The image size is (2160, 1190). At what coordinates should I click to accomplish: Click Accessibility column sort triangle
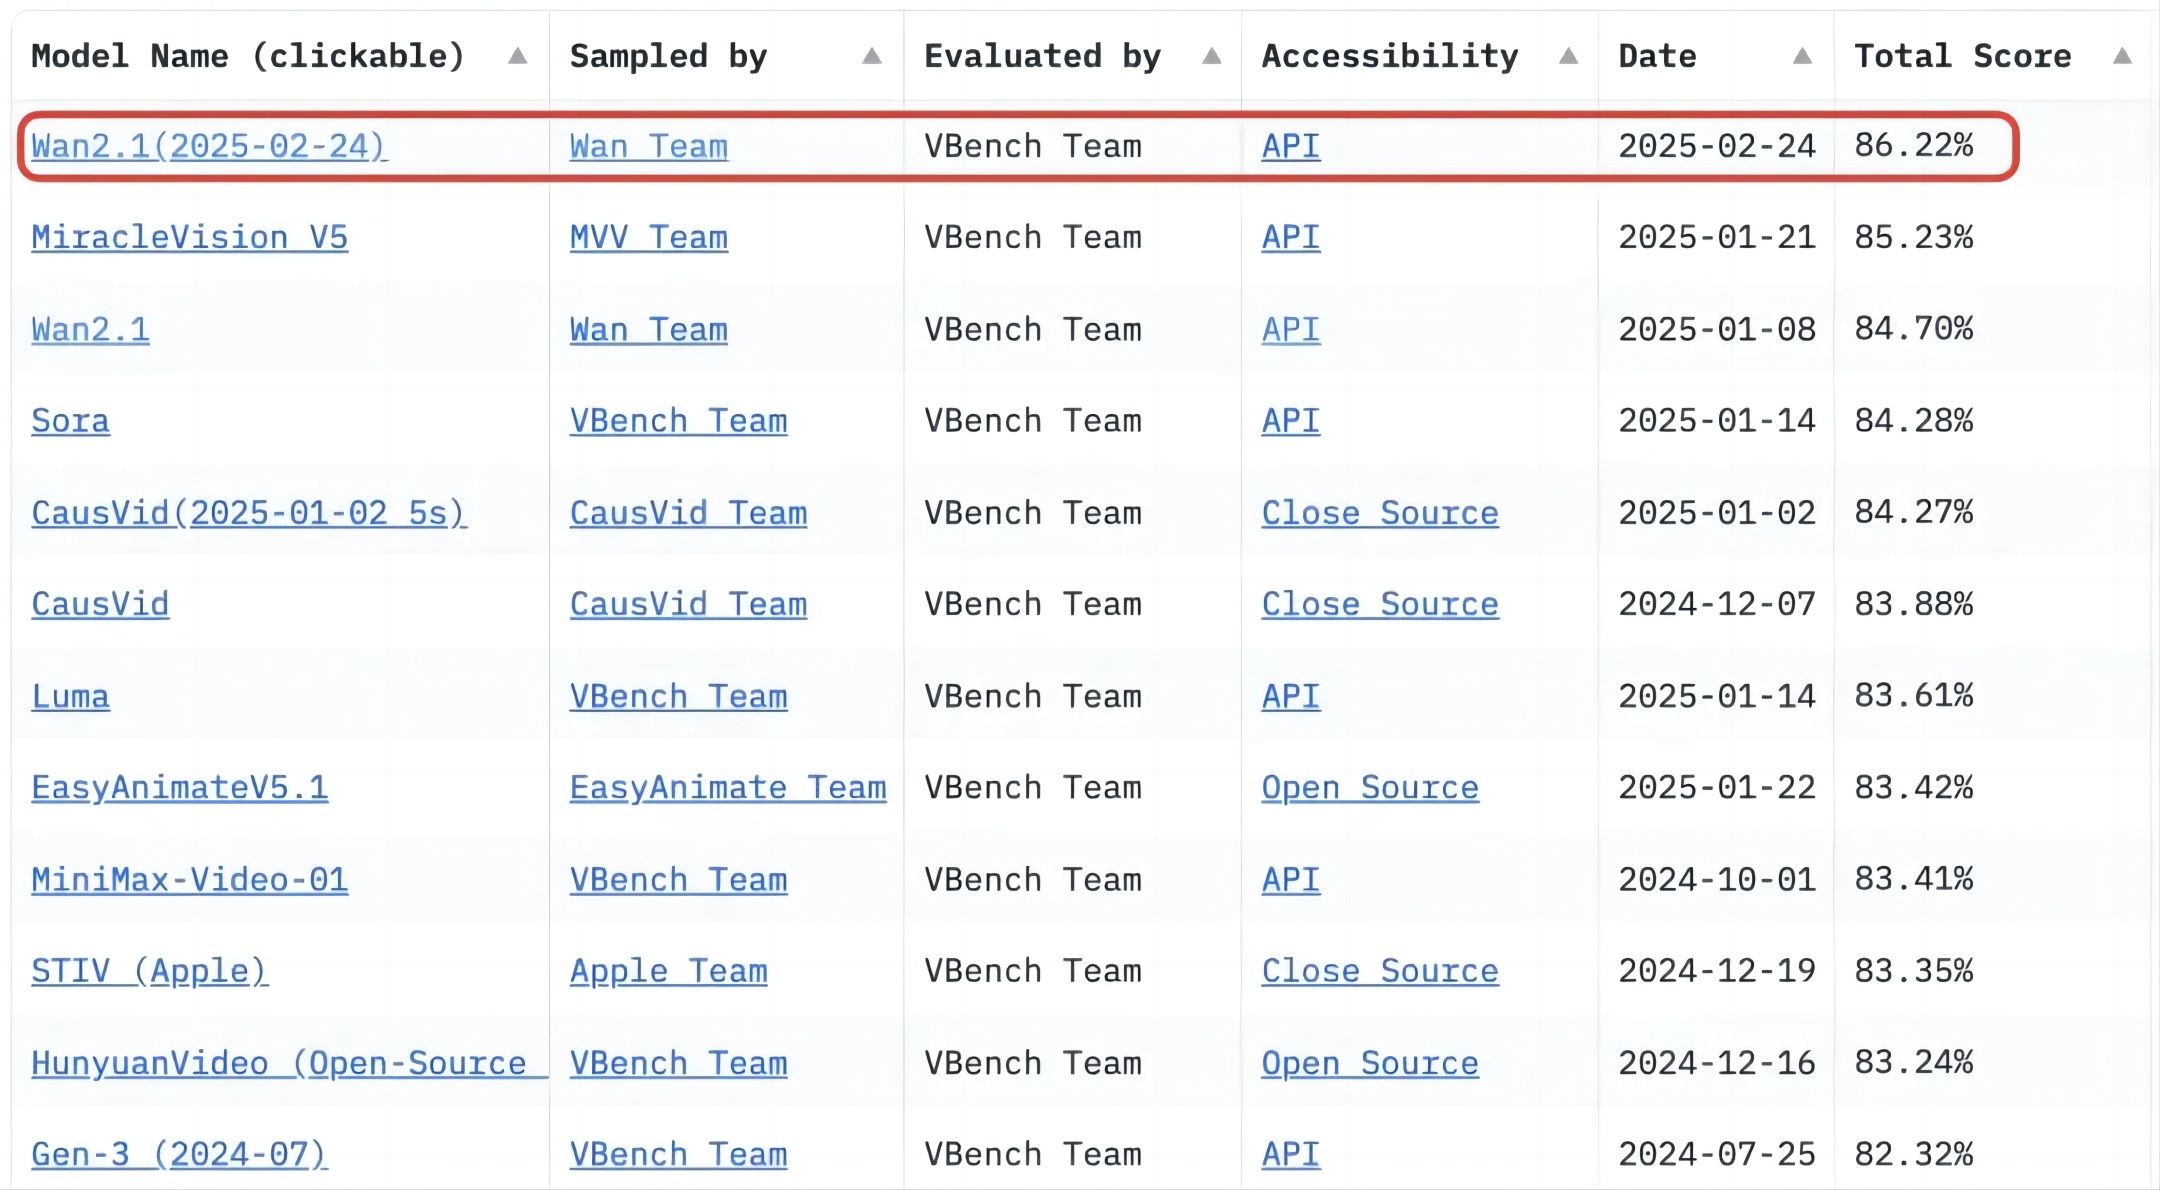point(1568,56)
